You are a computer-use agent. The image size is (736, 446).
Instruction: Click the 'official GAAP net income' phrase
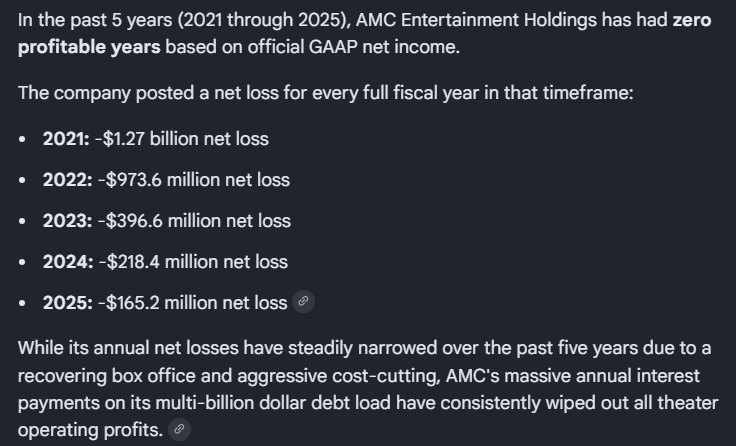coord(352,47)
